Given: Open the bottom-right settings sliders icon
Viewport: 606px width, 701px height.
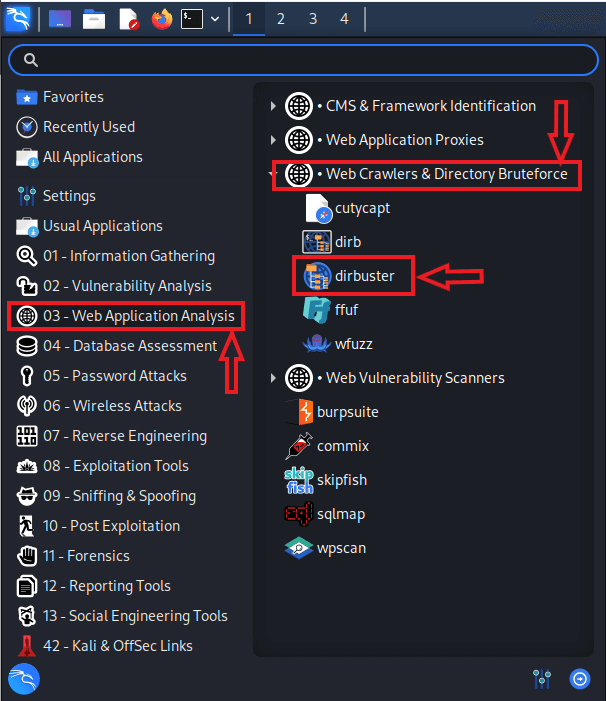Looking at the screenshot, I should pyautogui.click(x=542, y=679).
